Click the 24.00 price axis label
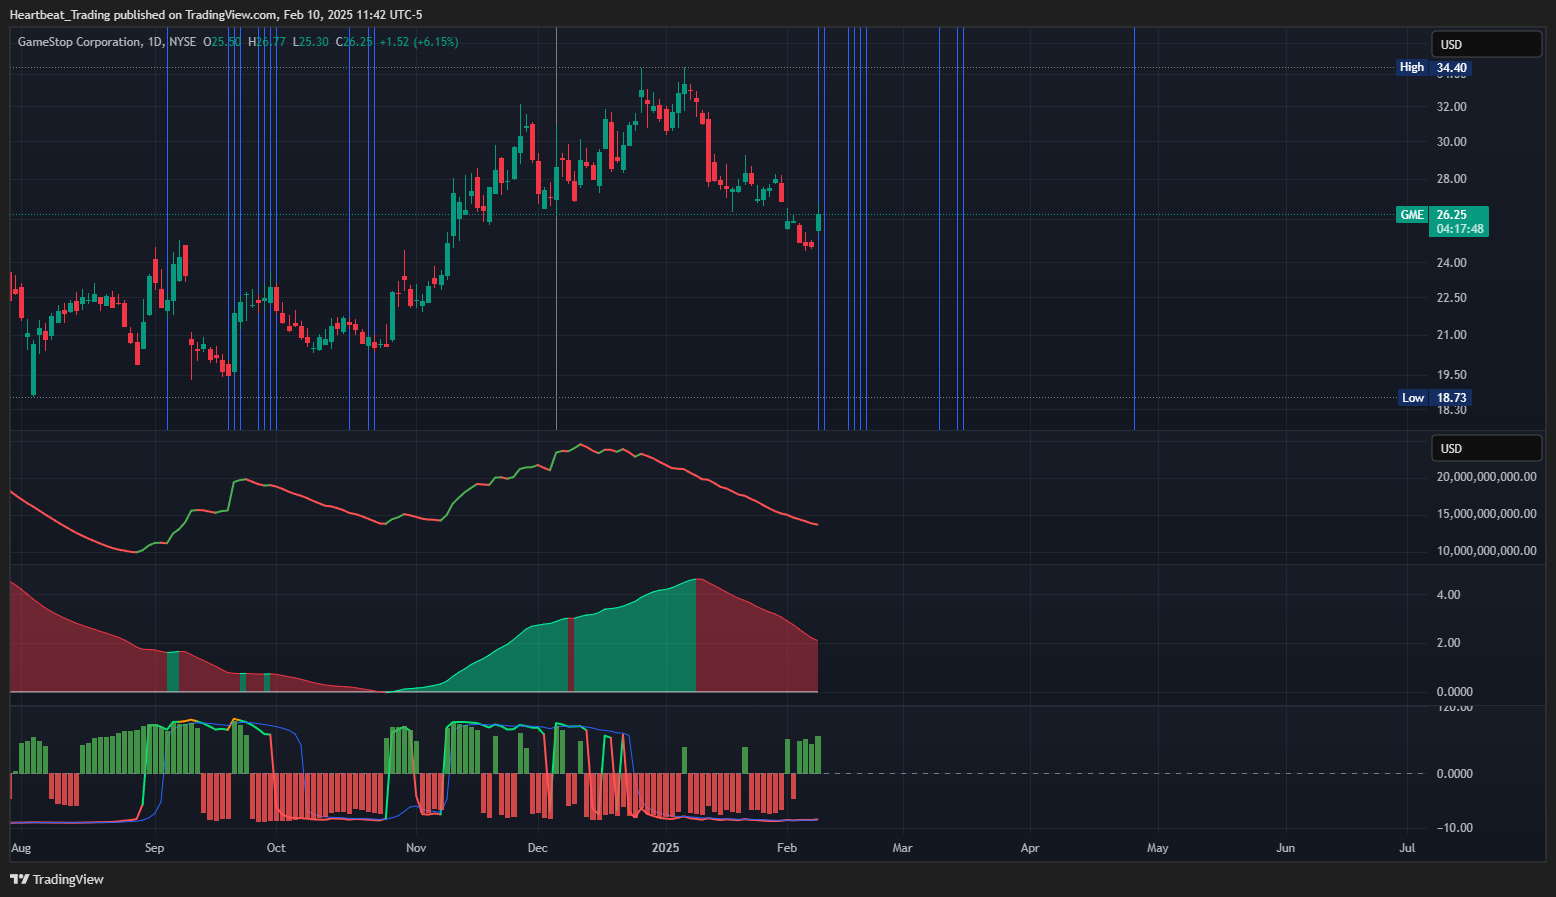The width and height of the screenshot is (1556, 897). click(x=1452, y=263)
